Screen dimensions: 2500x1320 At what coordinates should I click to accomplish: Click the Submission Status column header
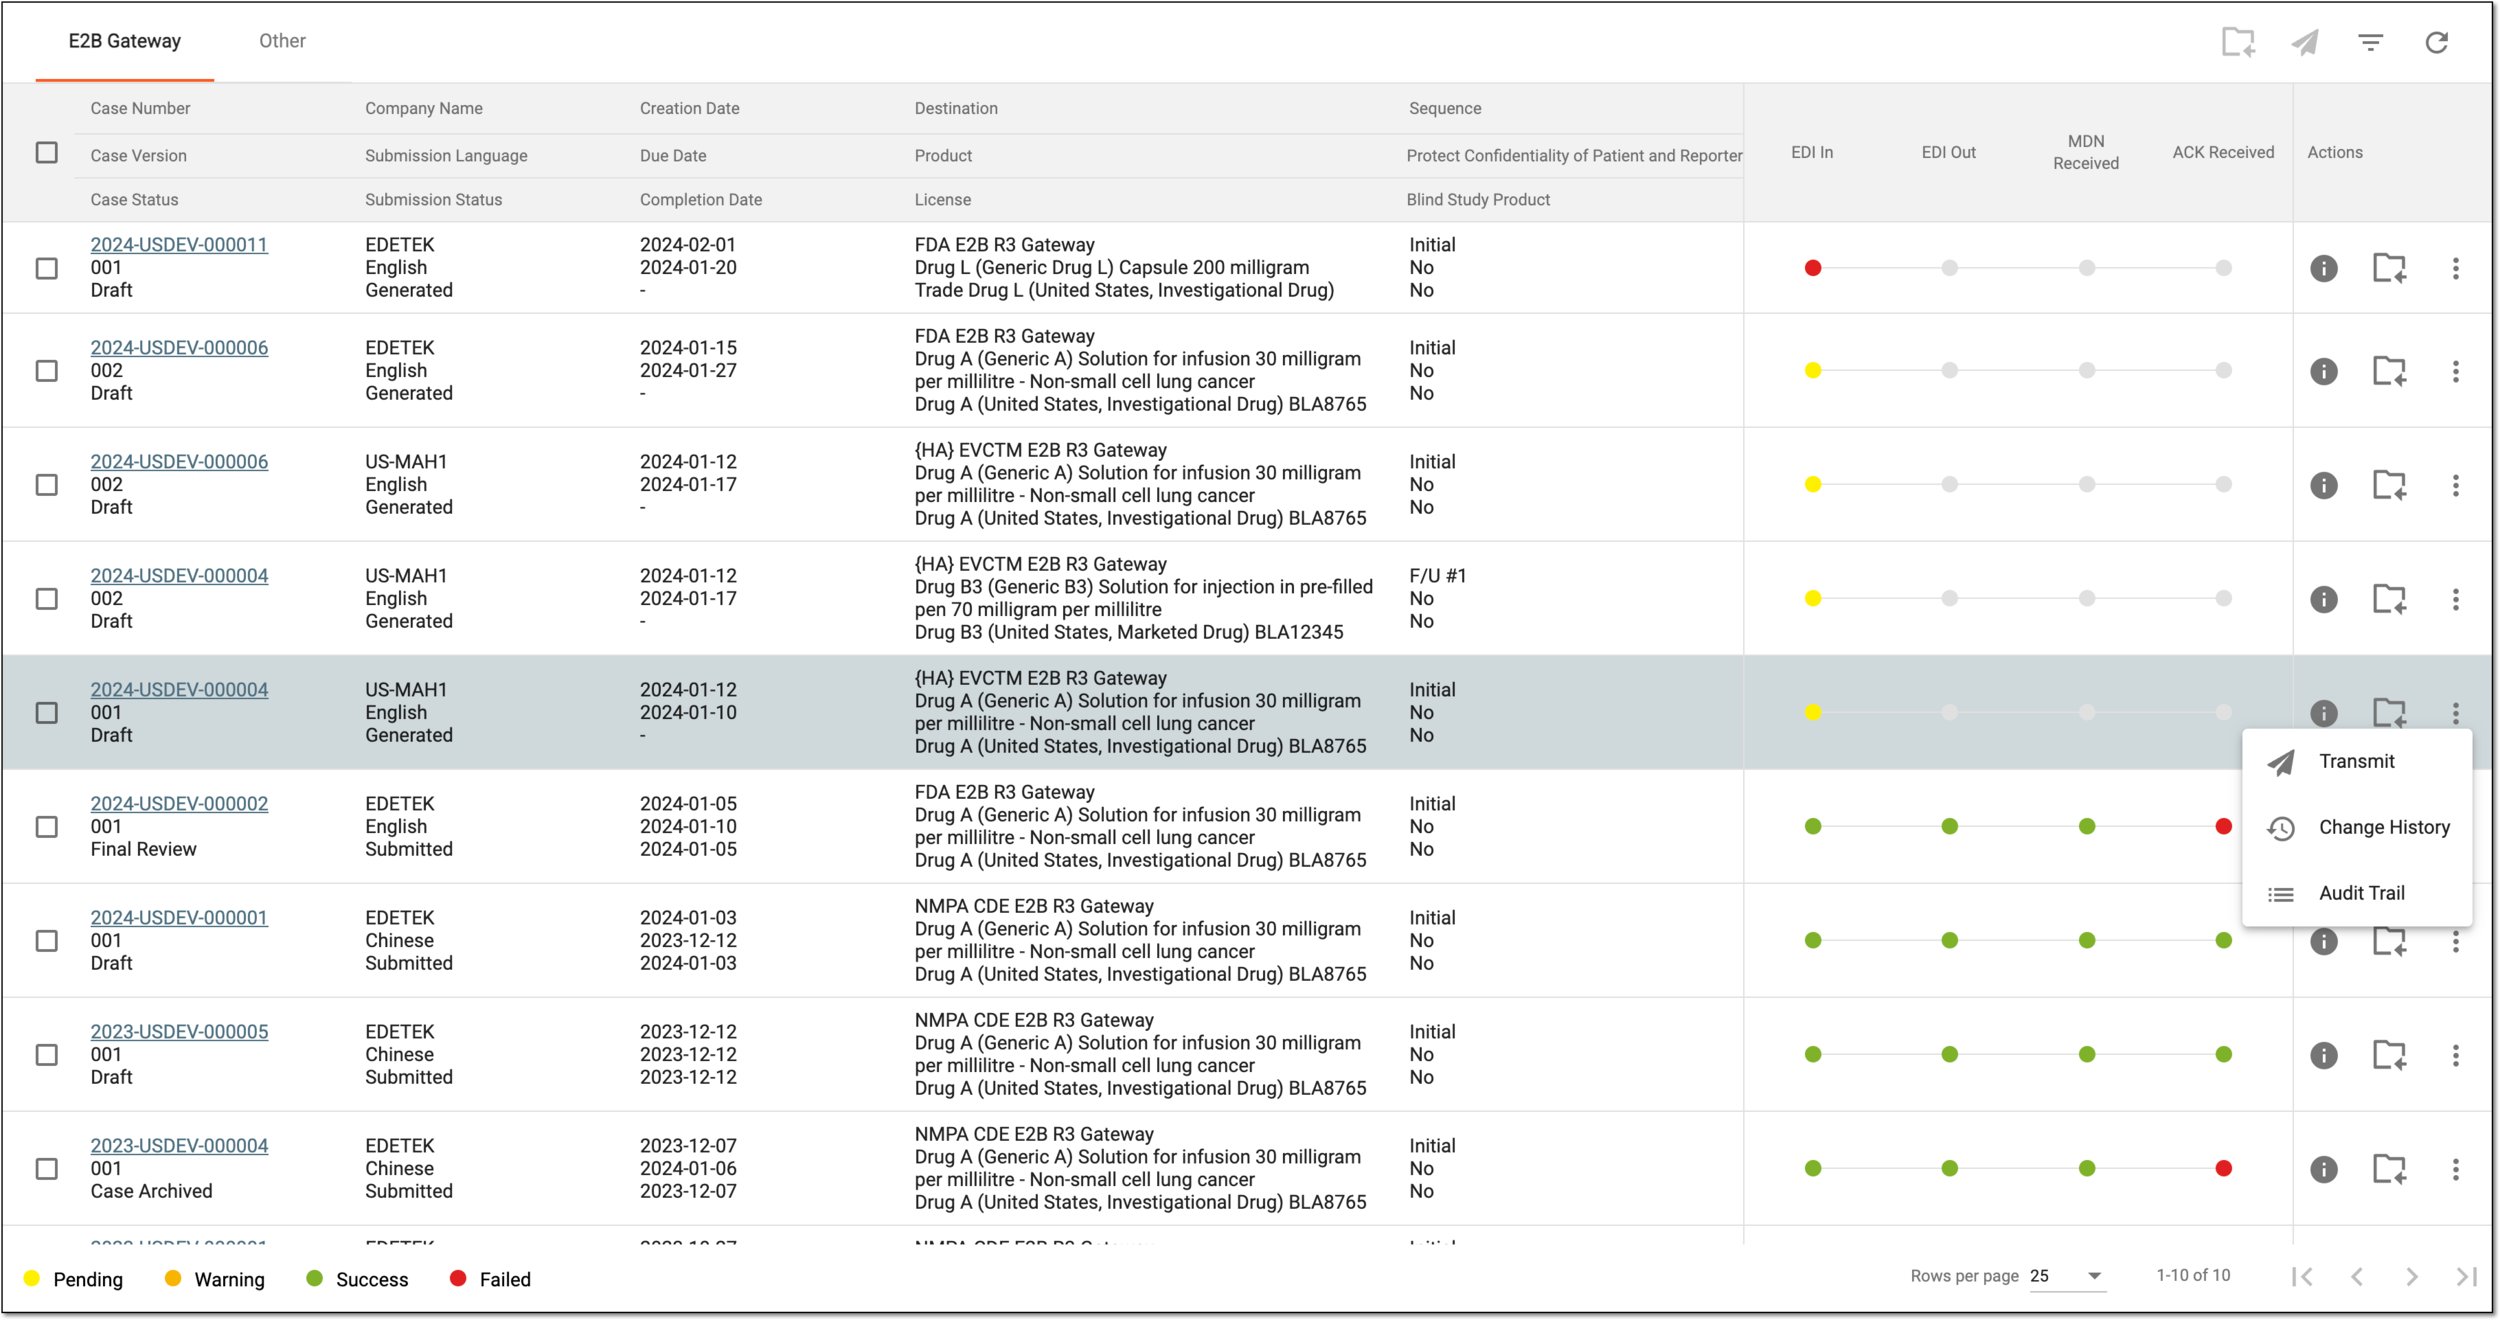[x=434, y=200]
